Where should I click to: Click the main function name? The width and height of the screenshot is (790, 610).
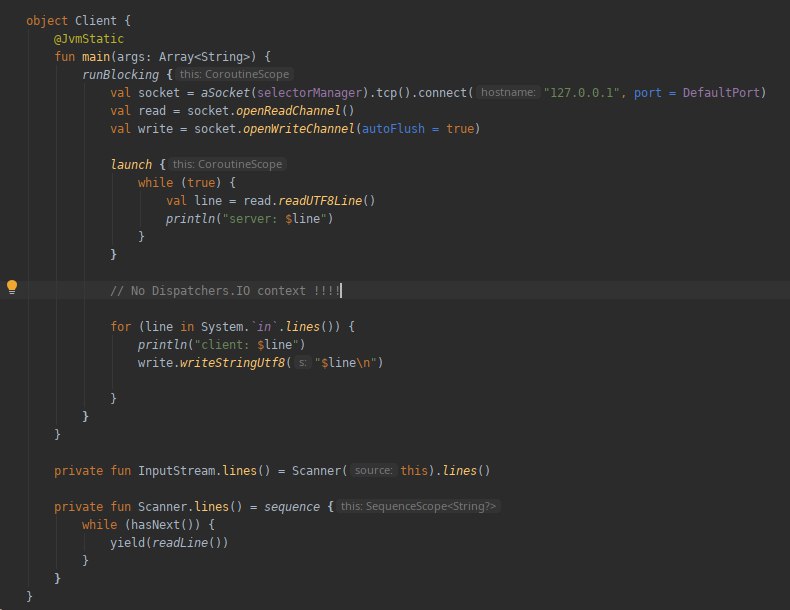pyautogui.click(x=96, y=57)
